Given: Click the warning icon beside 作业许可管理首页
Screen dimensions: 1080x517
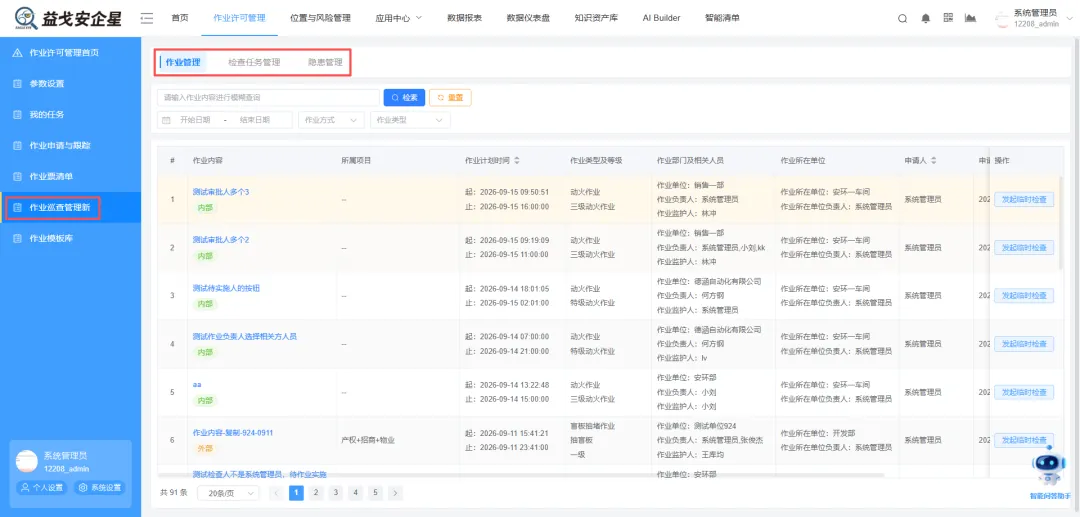Looking at the screenshot, I should 18,53.
